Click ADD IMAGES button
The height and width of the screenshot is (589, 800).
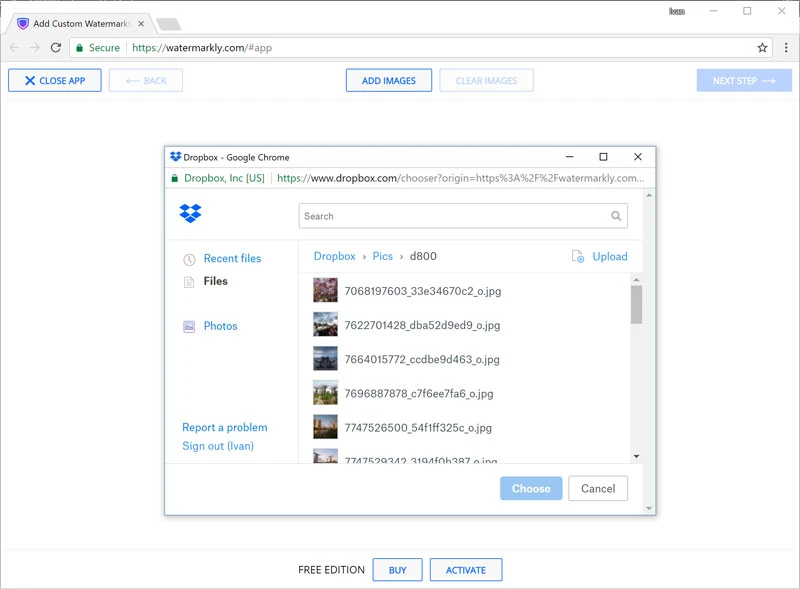pyautogui.click(x=389, y=81)
